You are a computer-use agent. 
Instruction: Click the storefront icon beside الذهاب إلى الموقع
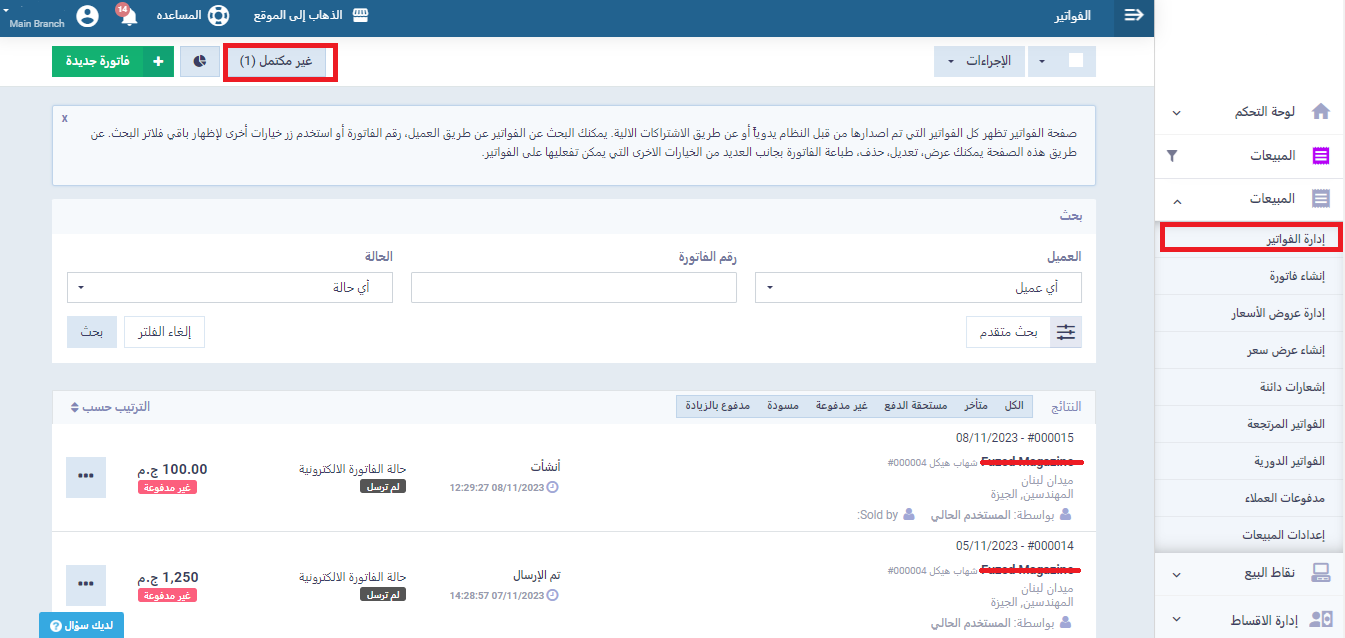click(x=360, y=15)
